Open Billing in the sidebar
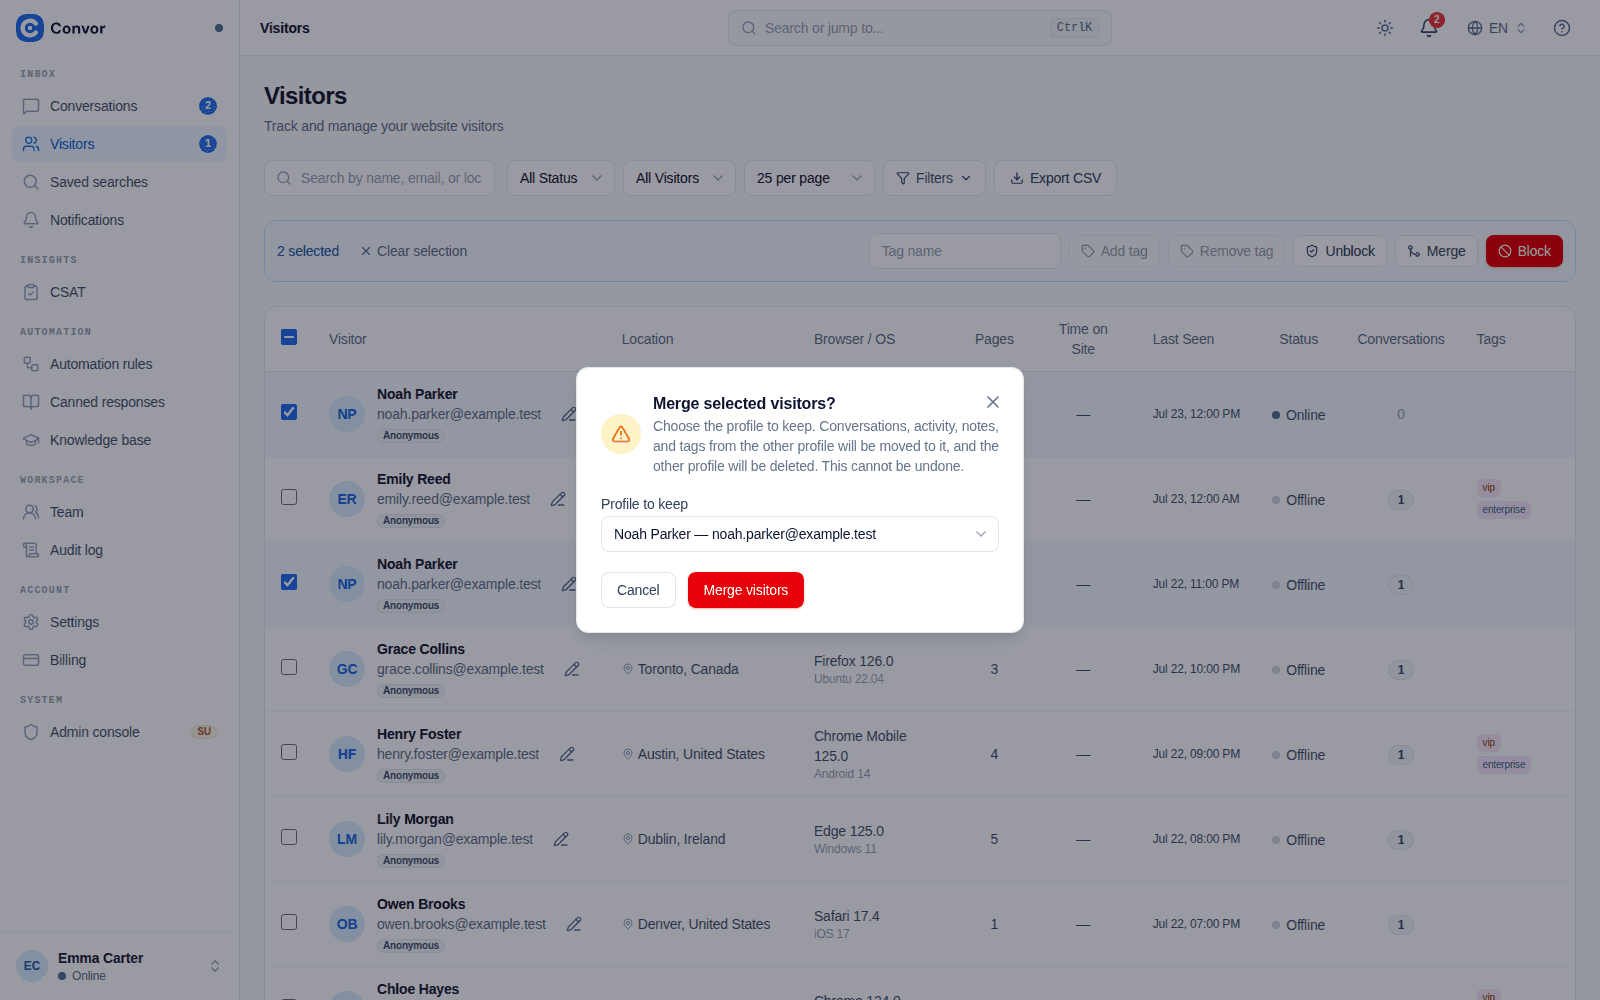 click(x=120, y=660)
